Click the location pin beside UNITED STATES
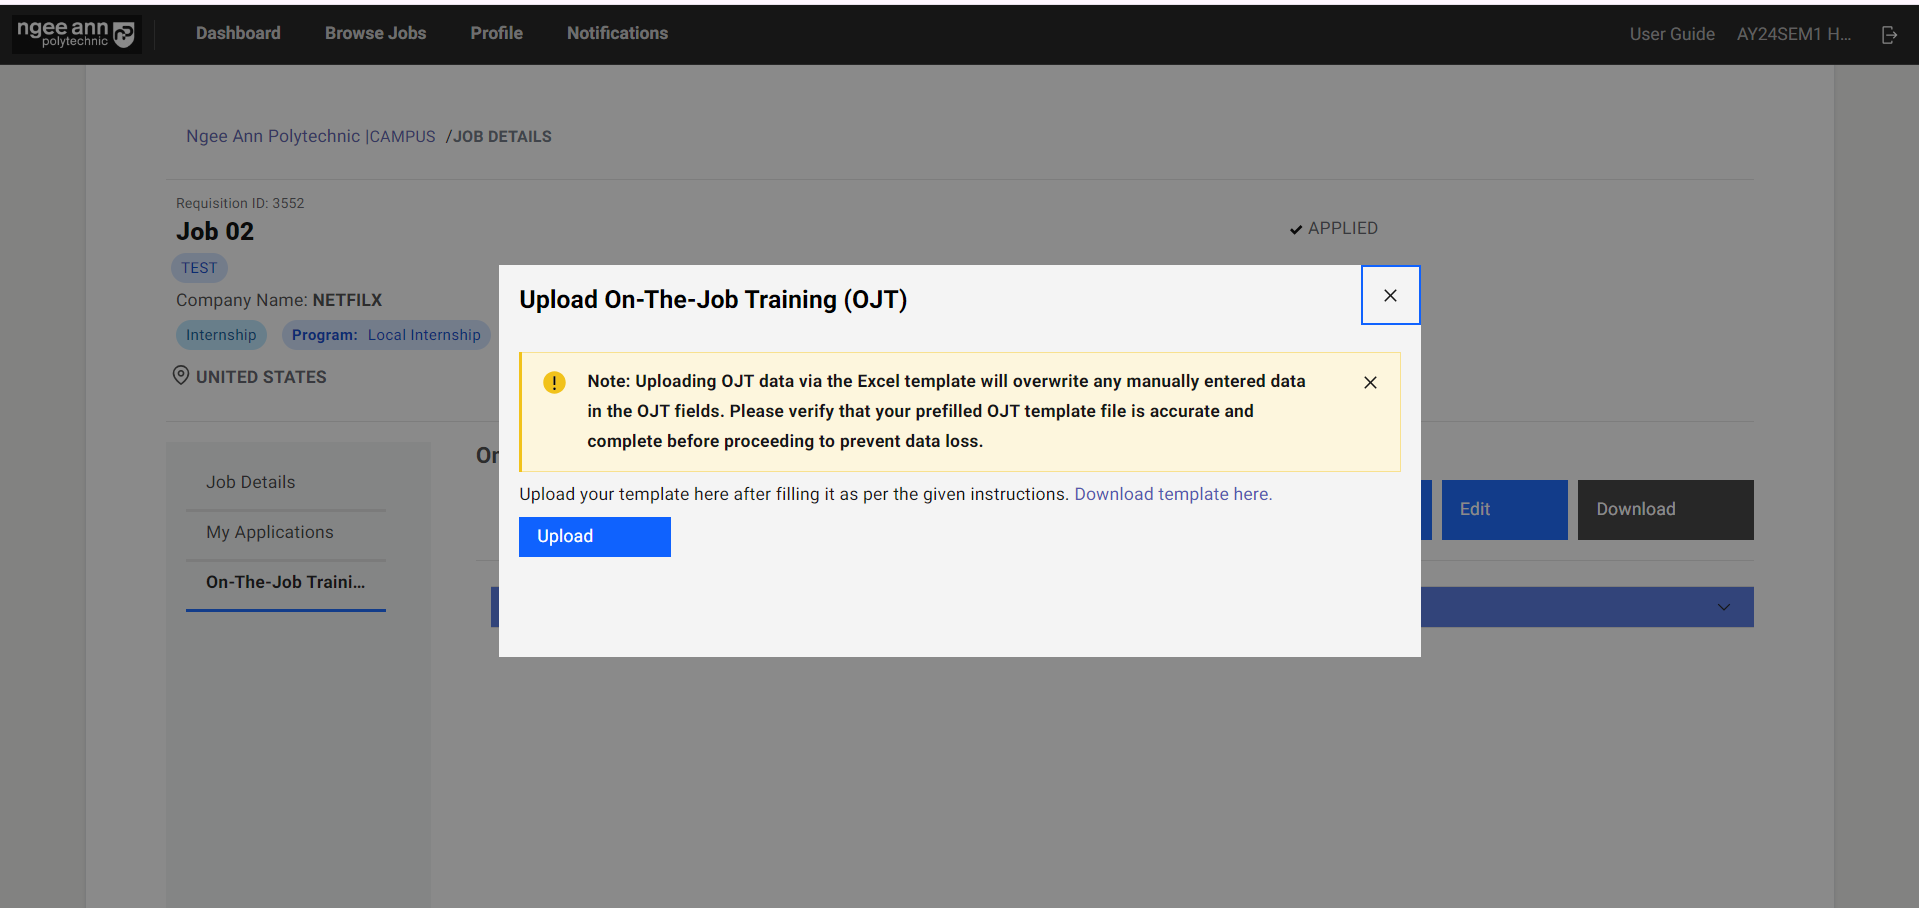The width and height of the screenshot is (1919, 908). coord(181,375)
